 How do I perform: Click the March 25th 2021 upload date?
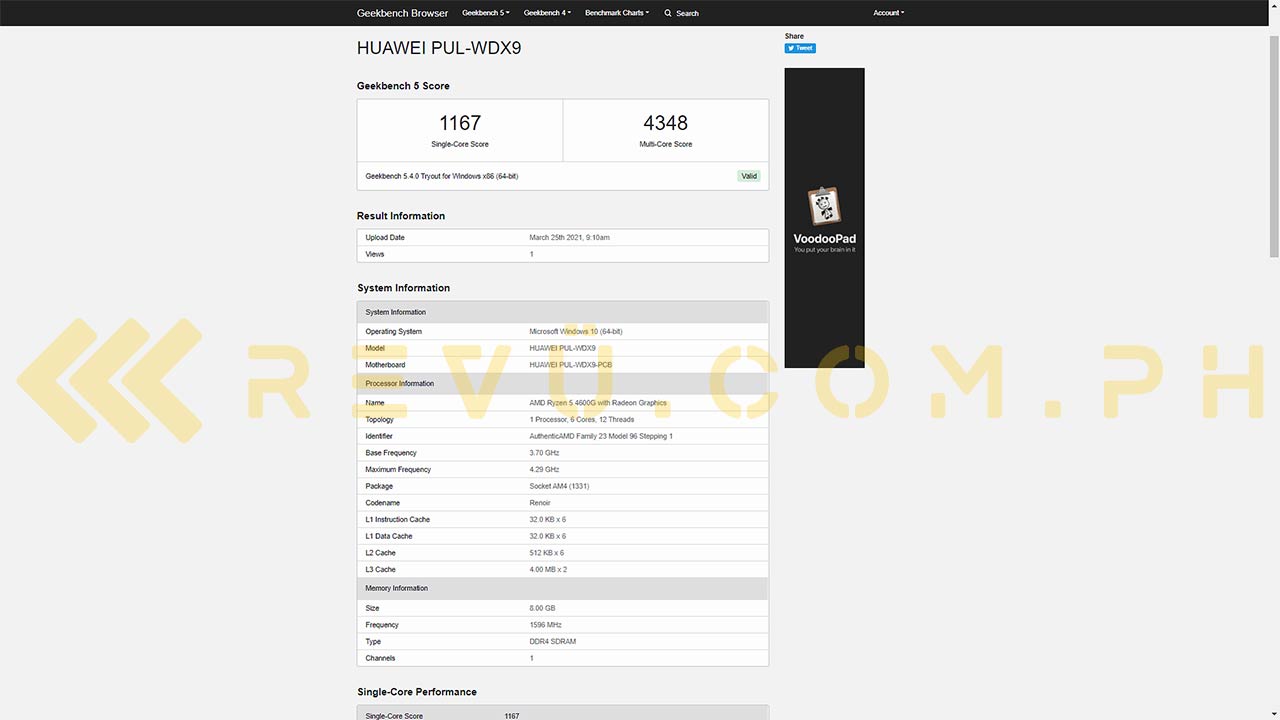(569, 238)
